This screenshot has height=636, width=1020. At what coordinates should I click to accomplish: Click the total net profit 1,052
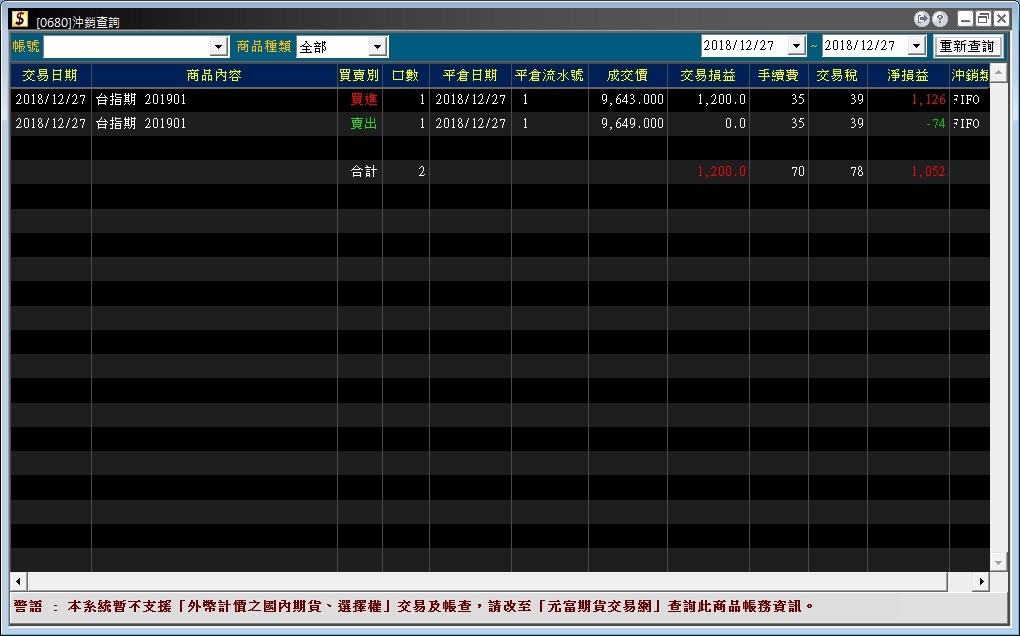928,172
